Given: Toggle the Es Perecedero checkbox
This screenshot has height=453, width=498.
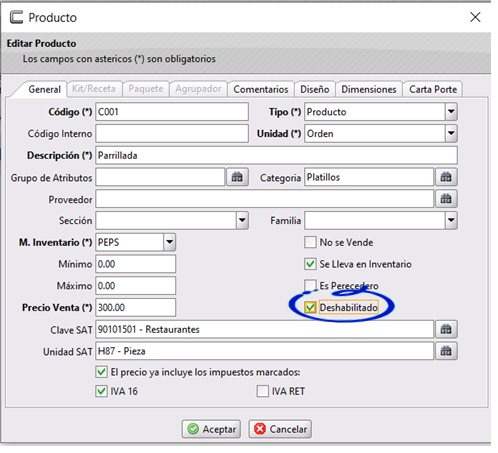Looking at the screenshot, I should pos(310,285).
